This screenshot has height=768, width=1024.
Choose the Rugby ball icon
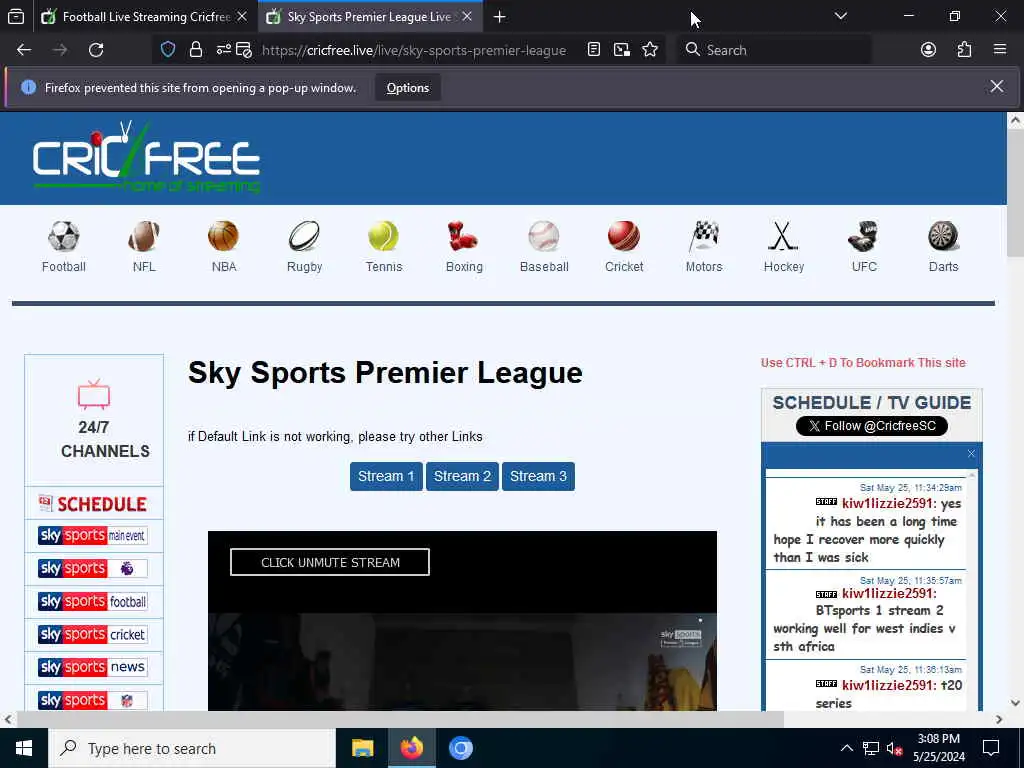coord(304,236)
